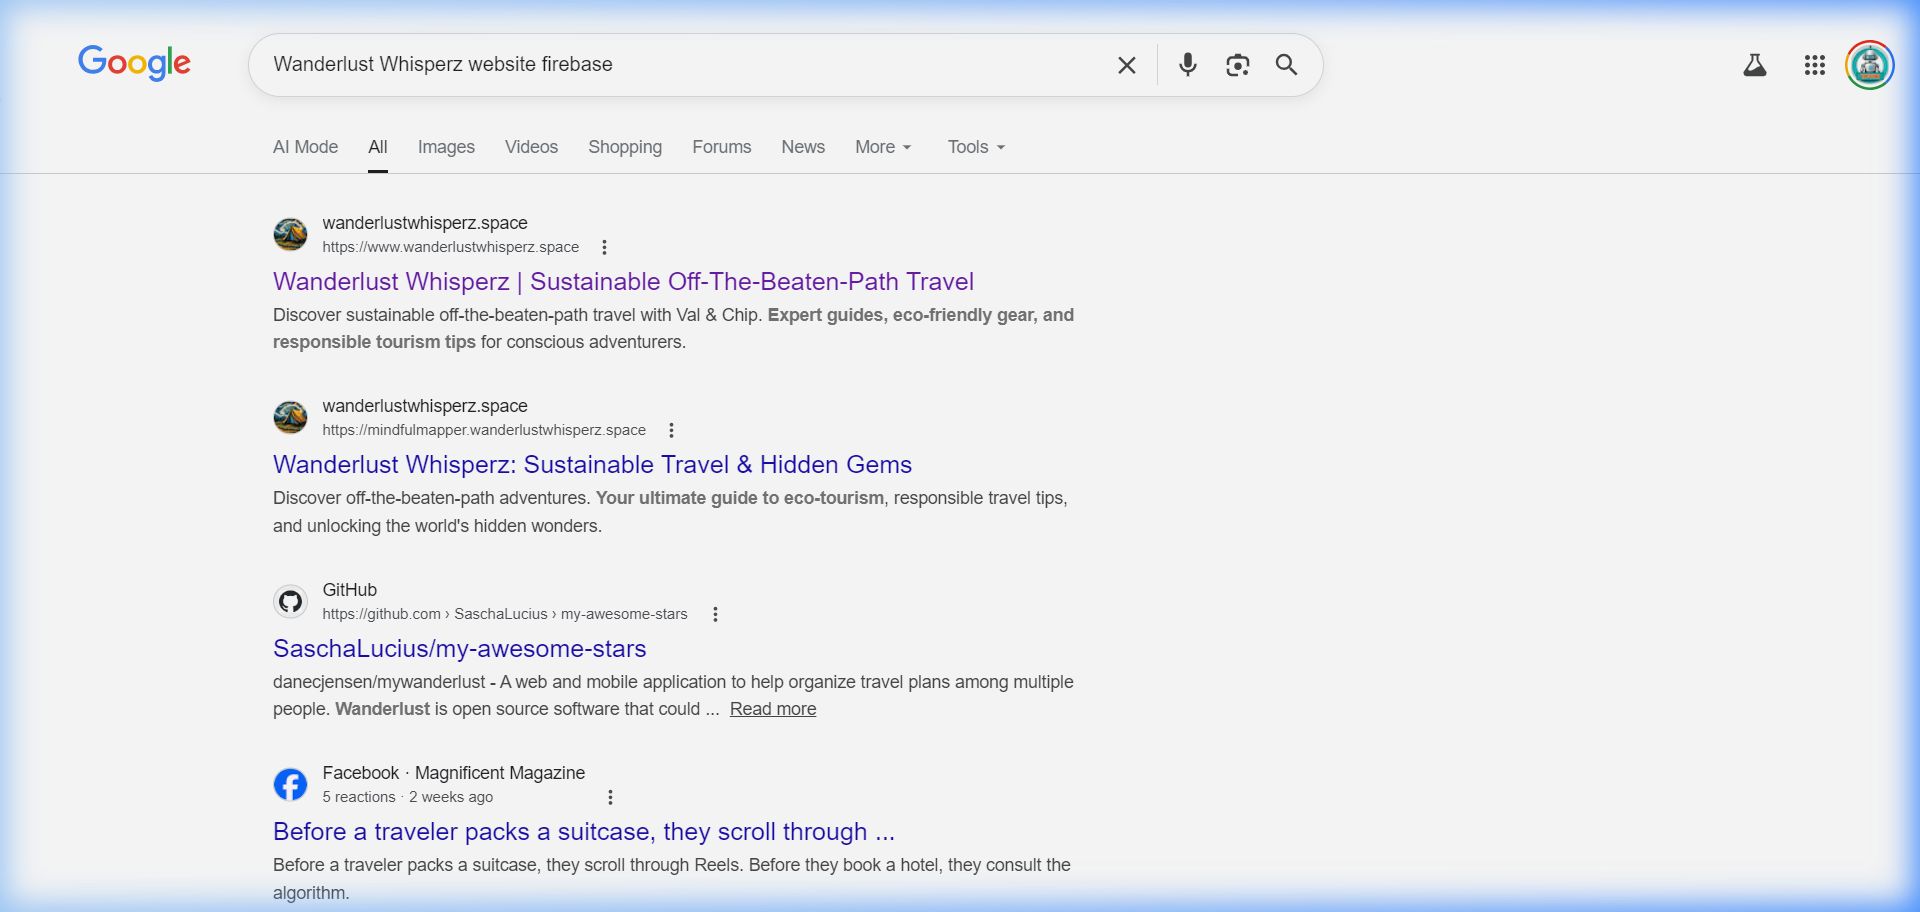Switch to the Images tab
Image resolution: width=1920 pixels, height=912 pixels.
coord(446,147)
